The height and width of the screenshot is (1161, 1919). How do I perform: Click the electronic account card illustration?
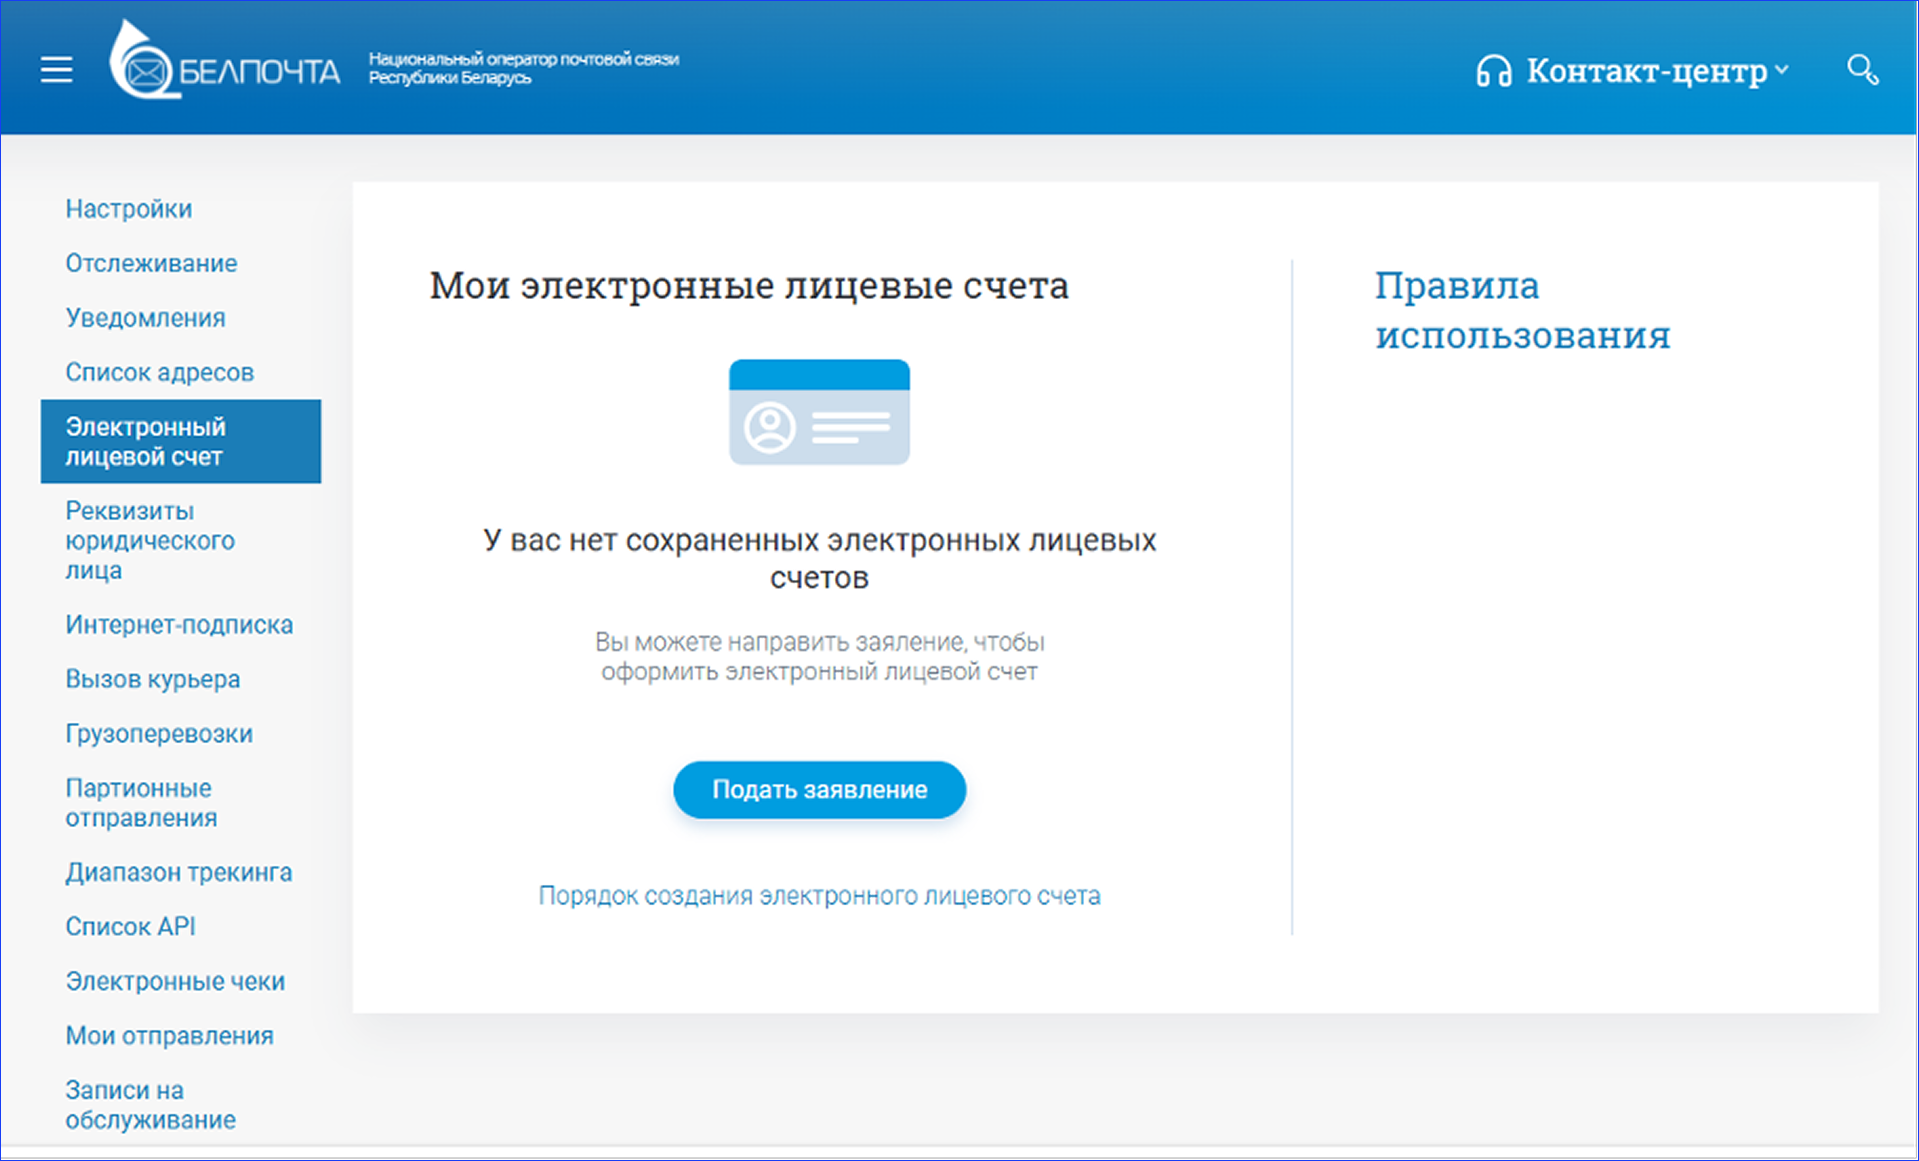pos(819,411)
